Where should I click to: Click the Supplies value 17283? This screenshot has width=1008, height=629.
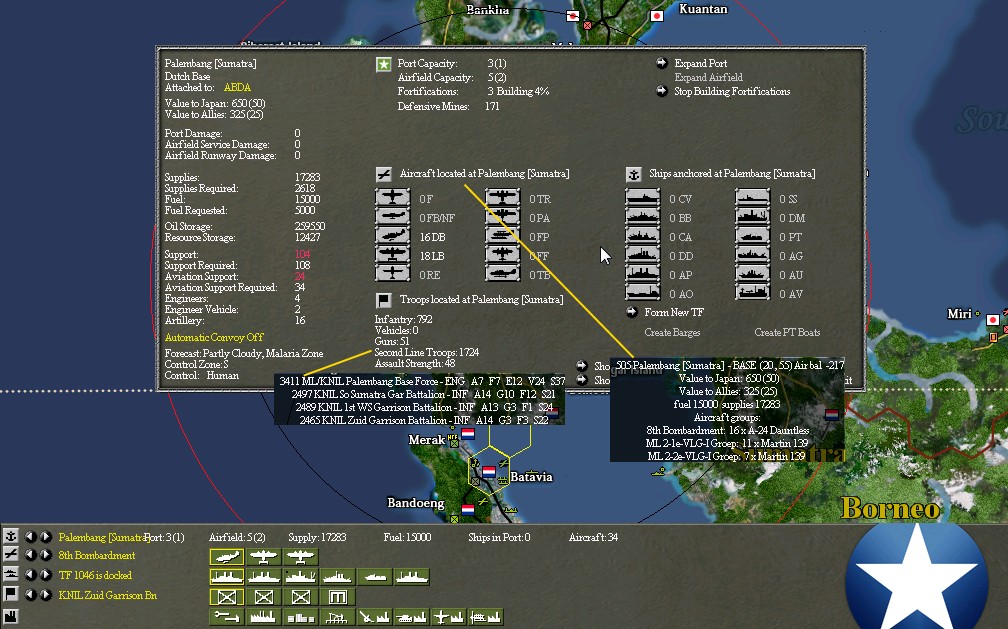pyautogui.click(x=307, y=177)
